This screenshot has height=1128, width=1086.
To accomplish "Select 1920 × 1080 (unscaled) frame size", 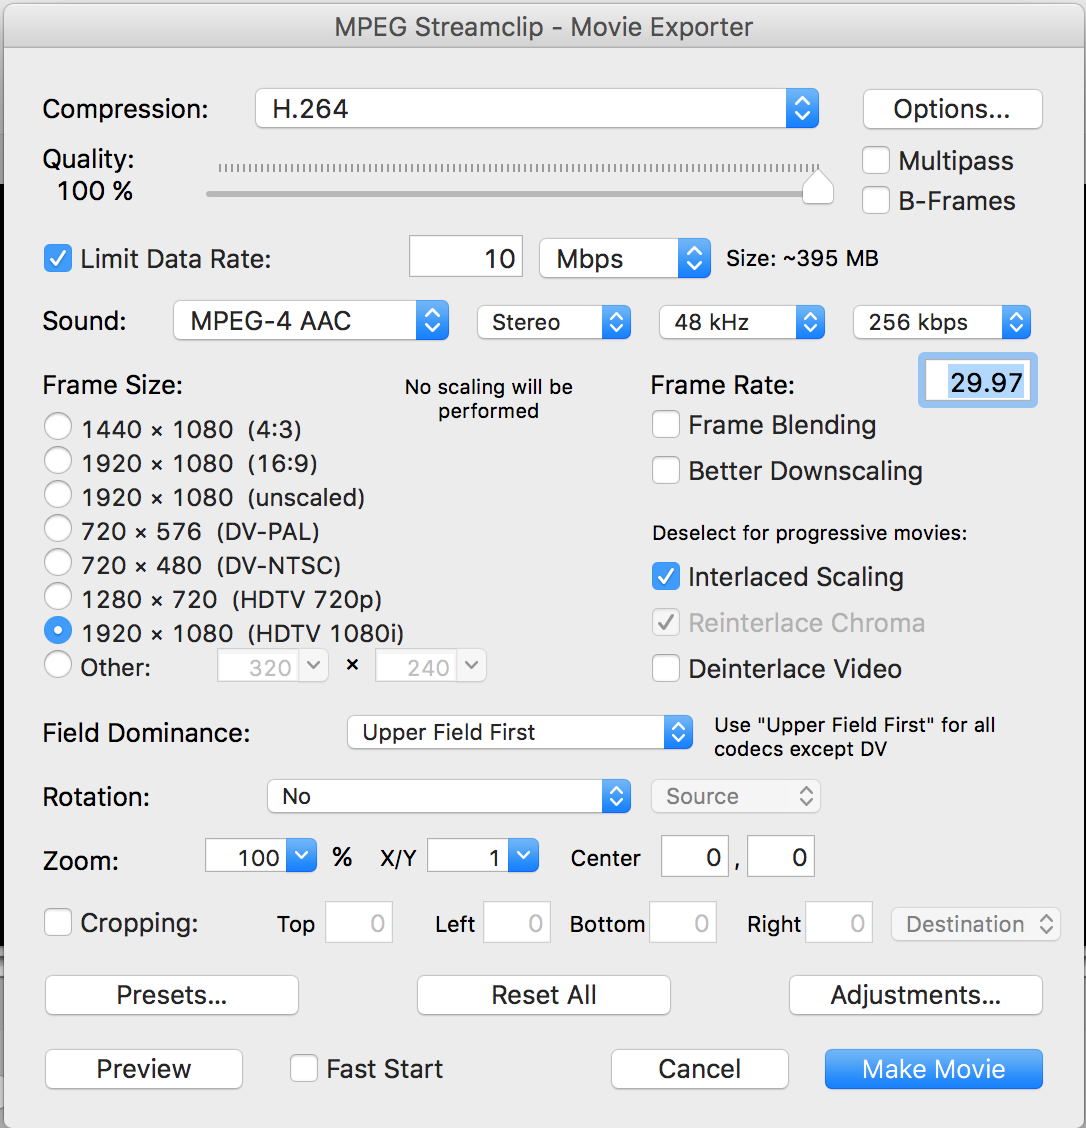I will pyautogui.click(x=58, y=494).
